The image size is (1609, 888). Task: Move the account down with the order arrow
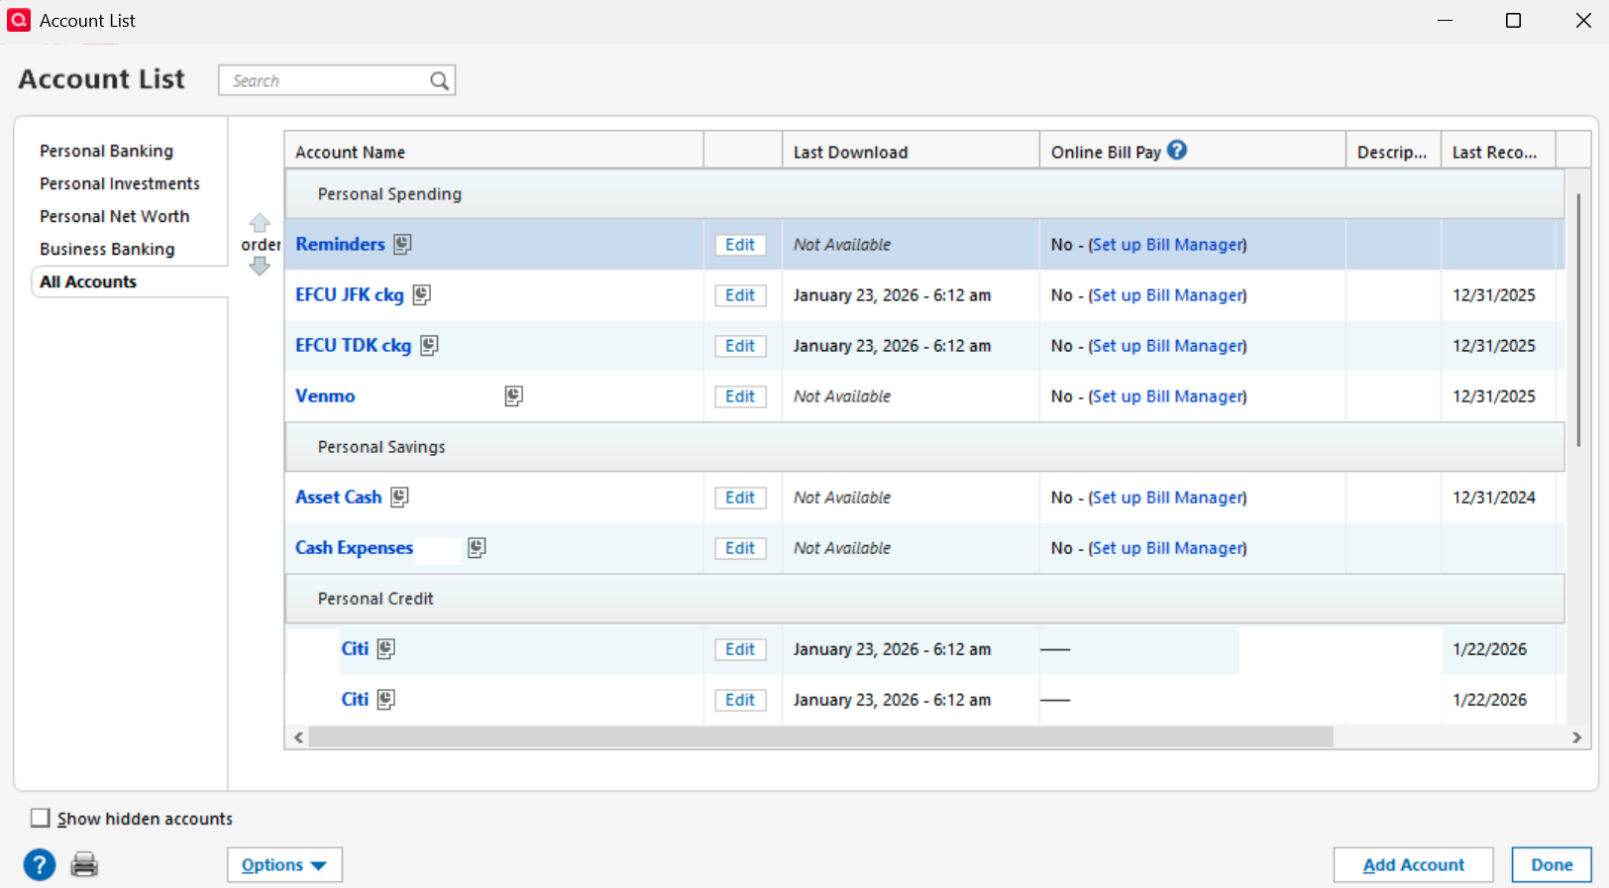[x=260, y=266]
